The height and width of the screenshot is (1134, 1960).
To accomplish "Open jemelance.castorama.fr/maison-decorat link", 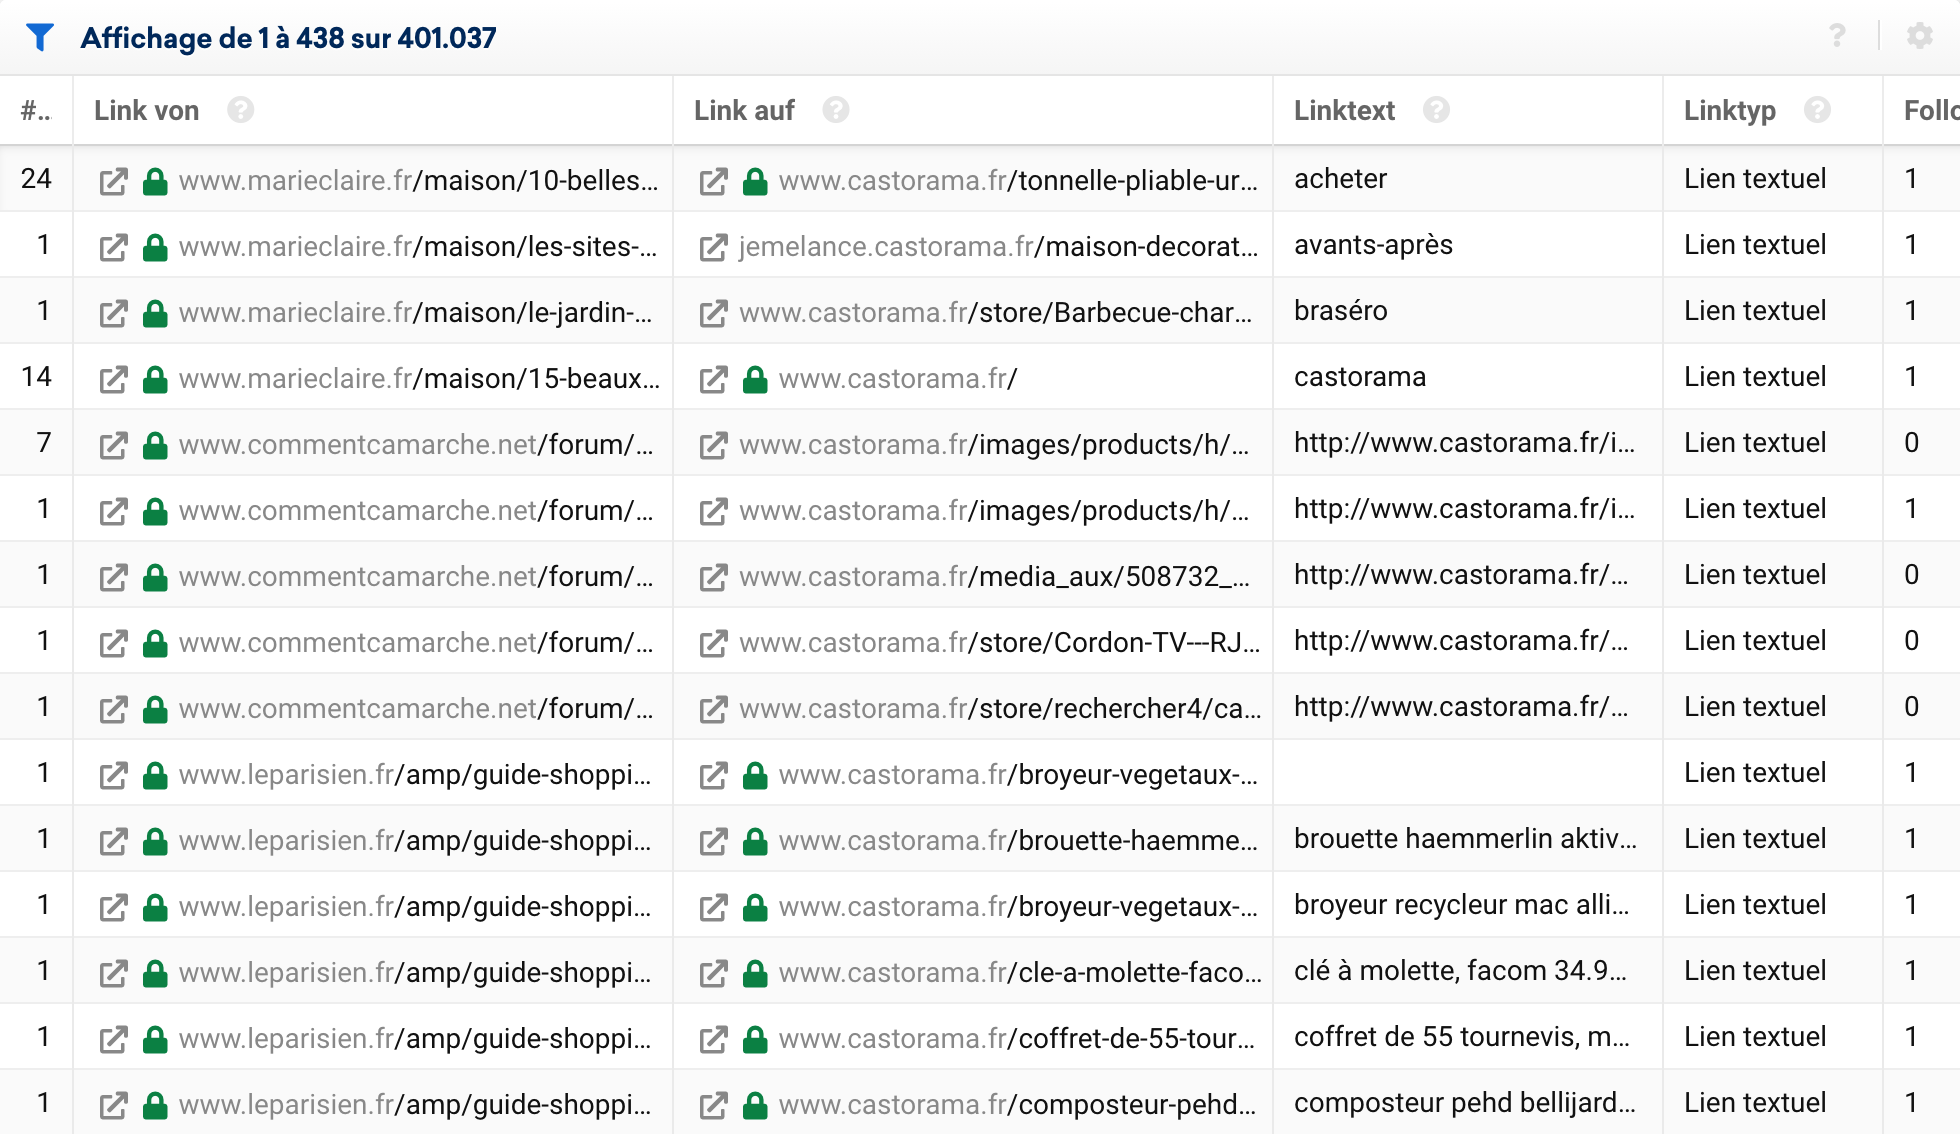I will tap(998, 247).
